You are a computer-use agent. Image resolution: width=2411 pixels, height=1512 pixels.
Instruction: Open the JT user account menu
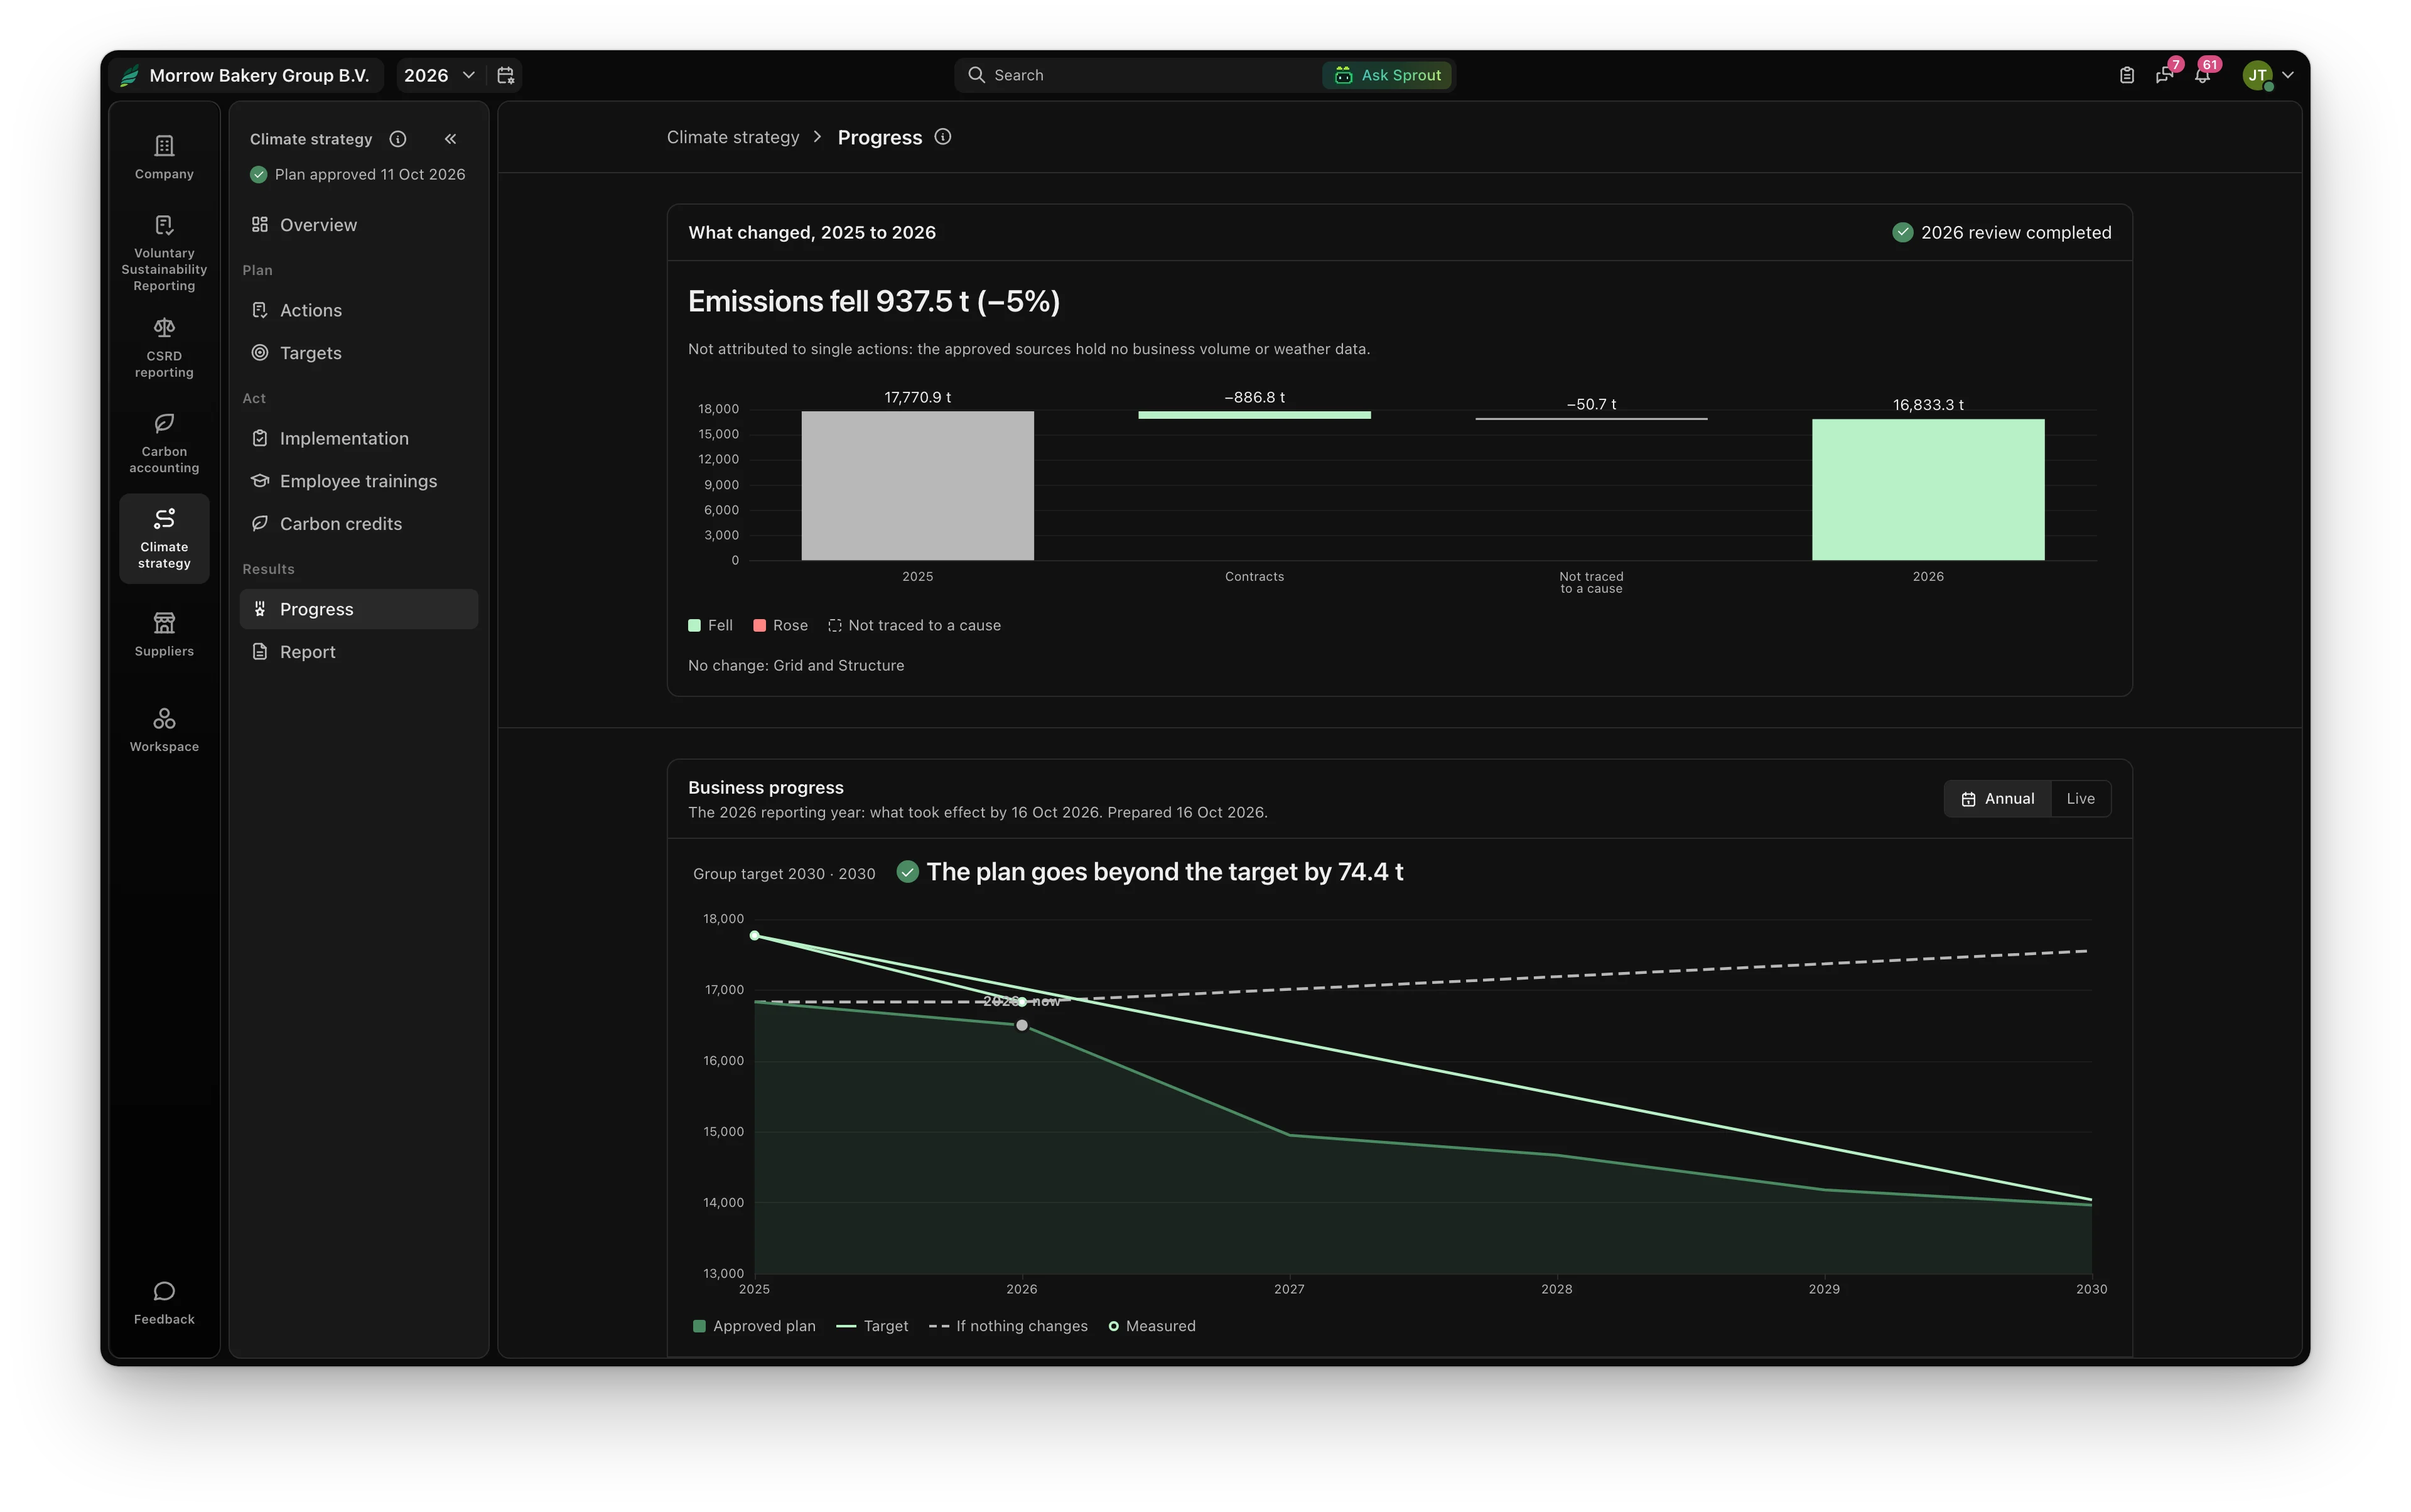tap(2268, 75)
